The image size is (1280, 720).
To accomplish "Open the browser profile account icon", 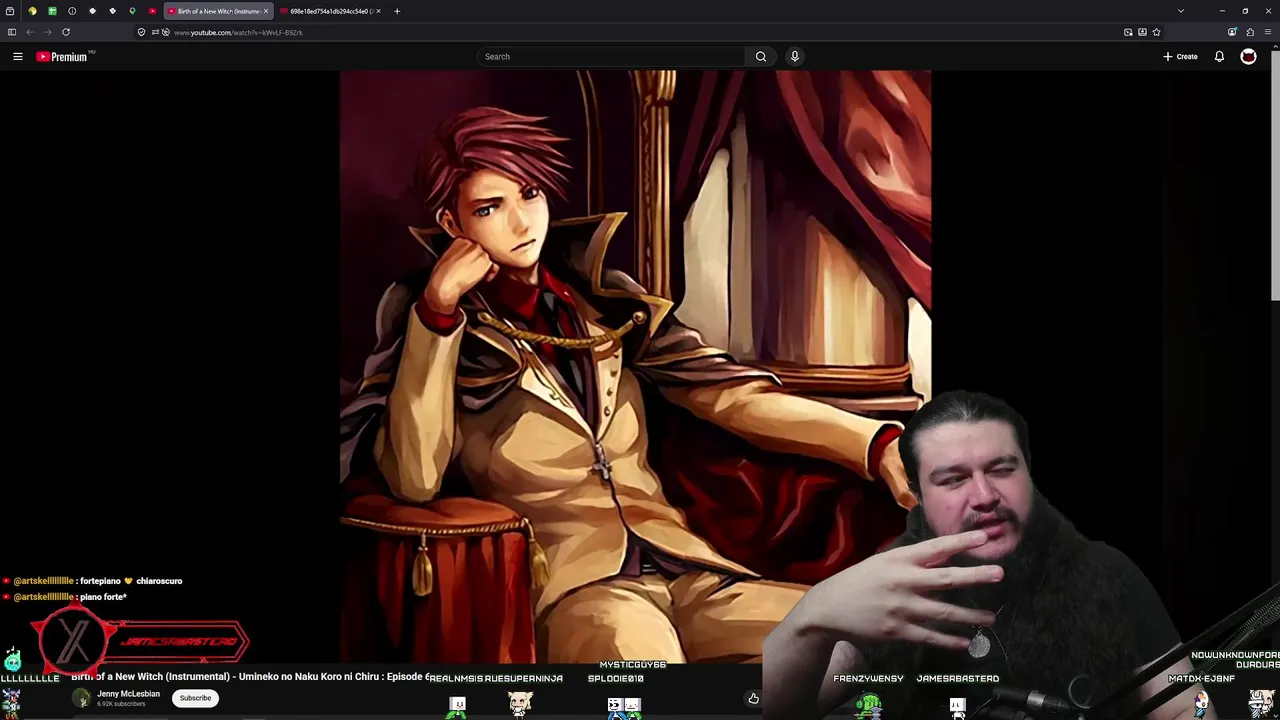I will (1232, 32).
